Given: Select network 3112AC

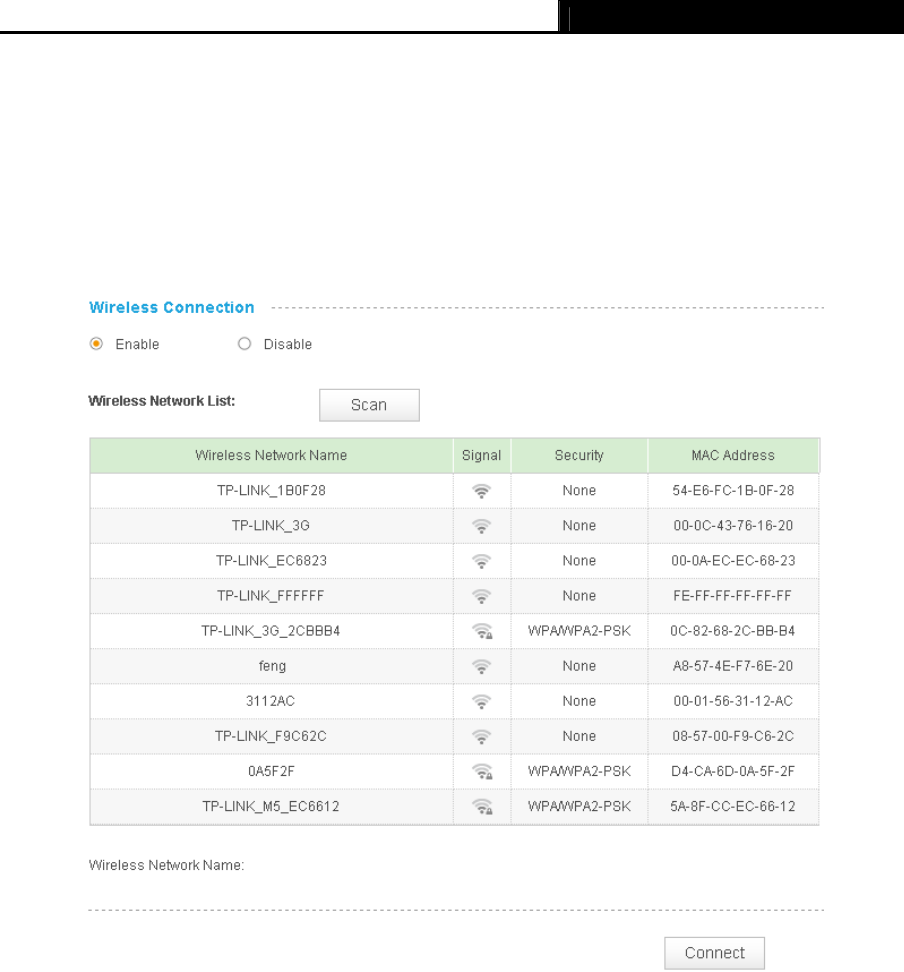Looking at the screenshot, I should click(270, 701).
